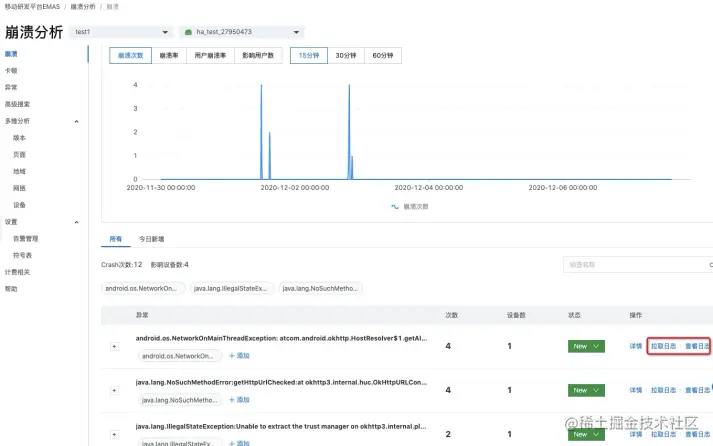Open NoSuchMethodError getHttpUrlChecked crash title
713x446 pixels.
point(281,382)
